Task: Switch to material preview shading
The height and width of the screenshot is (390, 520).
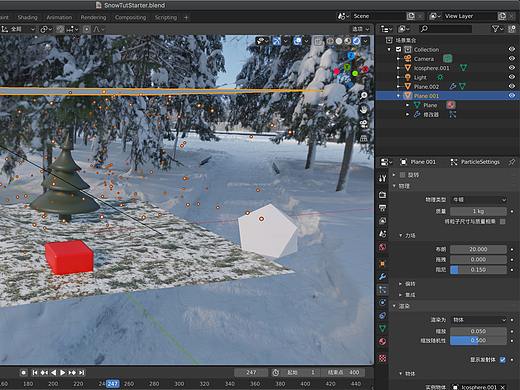Action: (348, 41)
